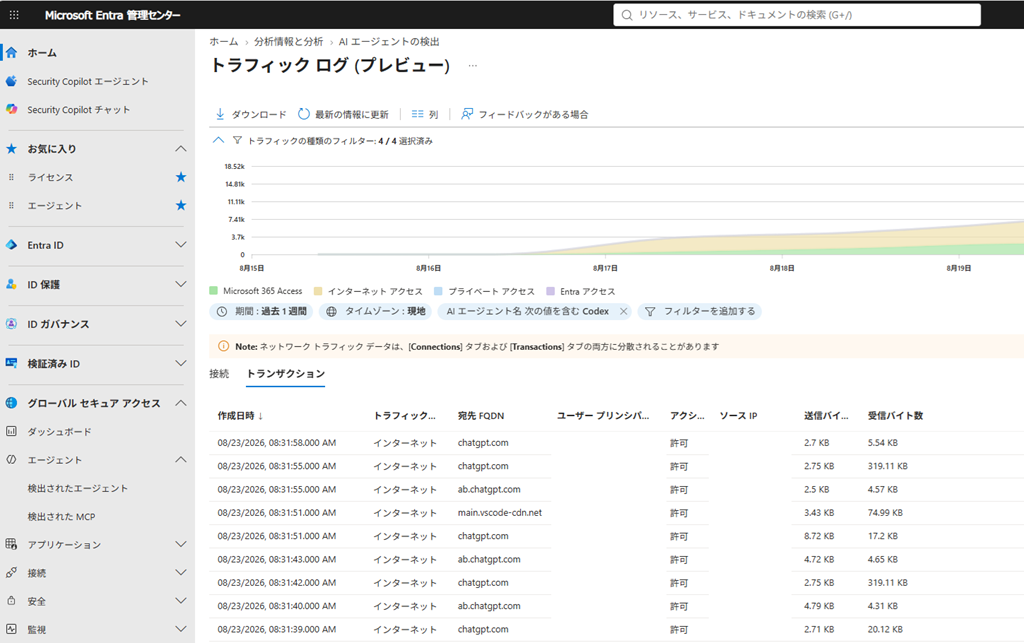Click the 74.99 KB received bytes cell
Viewport: 1024px width, 643px height.
[885, 512]
